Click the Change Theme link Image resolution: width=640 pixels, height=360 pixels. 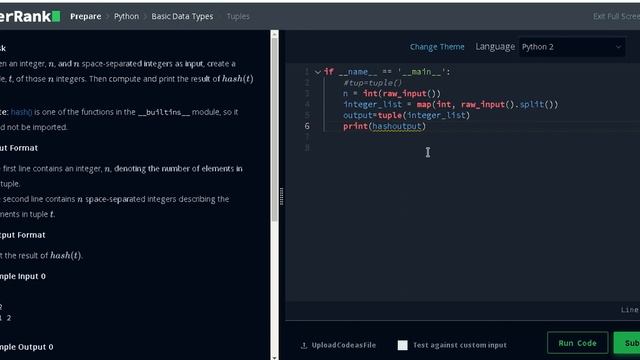(x=437, y=47)
